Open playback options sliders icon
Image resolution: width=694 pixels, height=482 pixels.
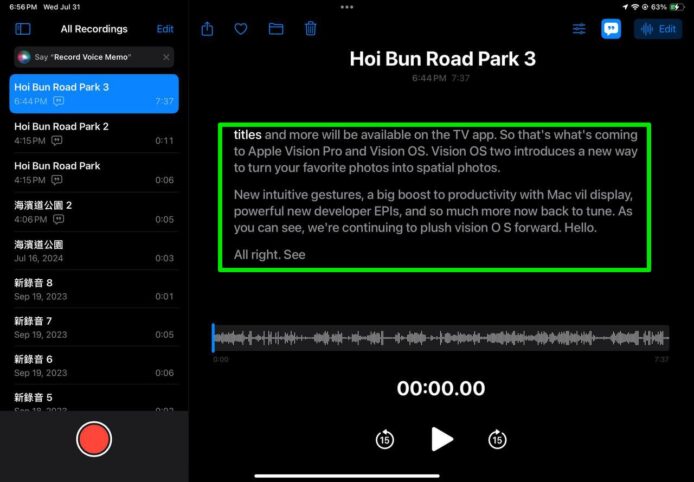pos(579,29)
